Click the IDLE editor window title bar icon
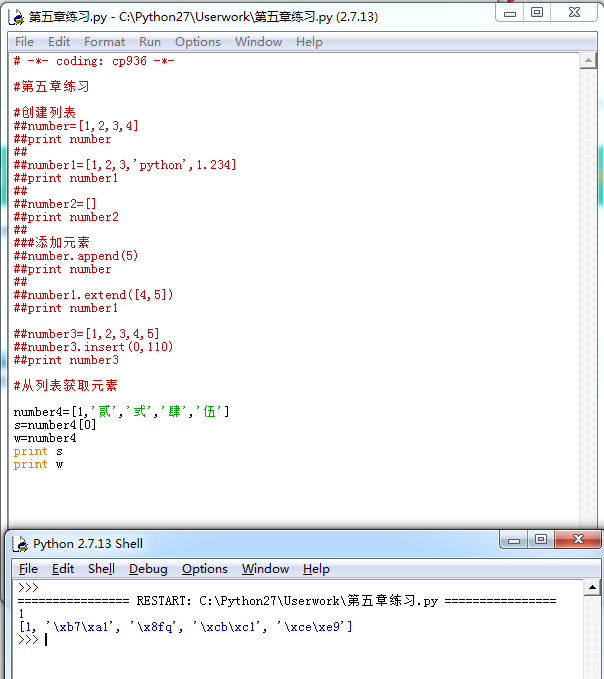 pyautogui.click(x=17, y=16)
